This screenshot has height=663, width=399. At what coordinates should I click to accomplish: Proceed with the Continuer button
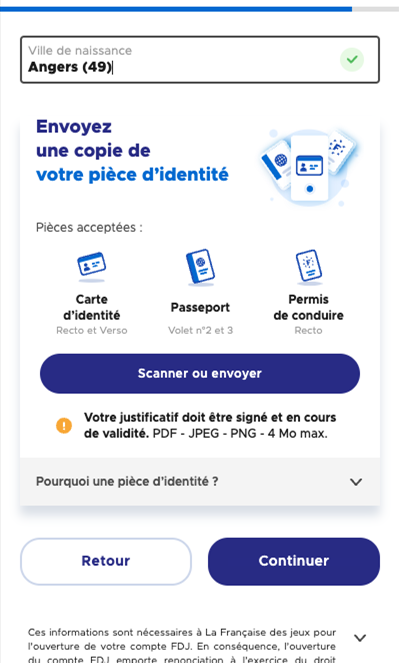pos(294,561)
